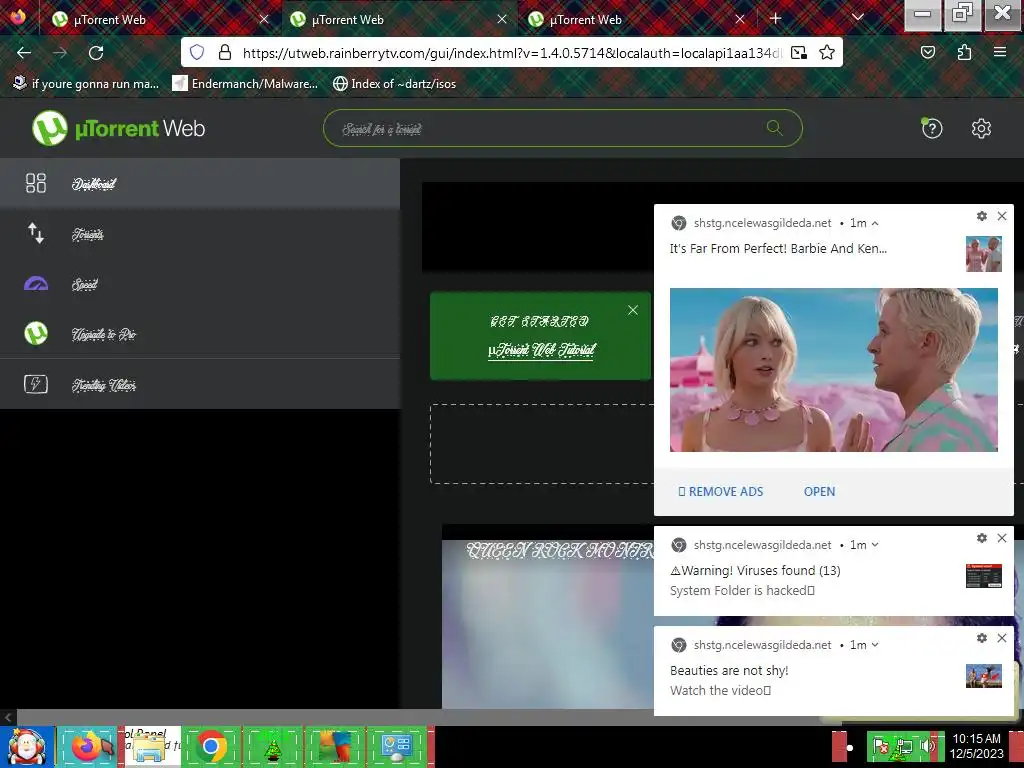This screenshot has height=768, width=1024.
Task: Open the Dashboard sidebar item
Action: pos(200,184)
